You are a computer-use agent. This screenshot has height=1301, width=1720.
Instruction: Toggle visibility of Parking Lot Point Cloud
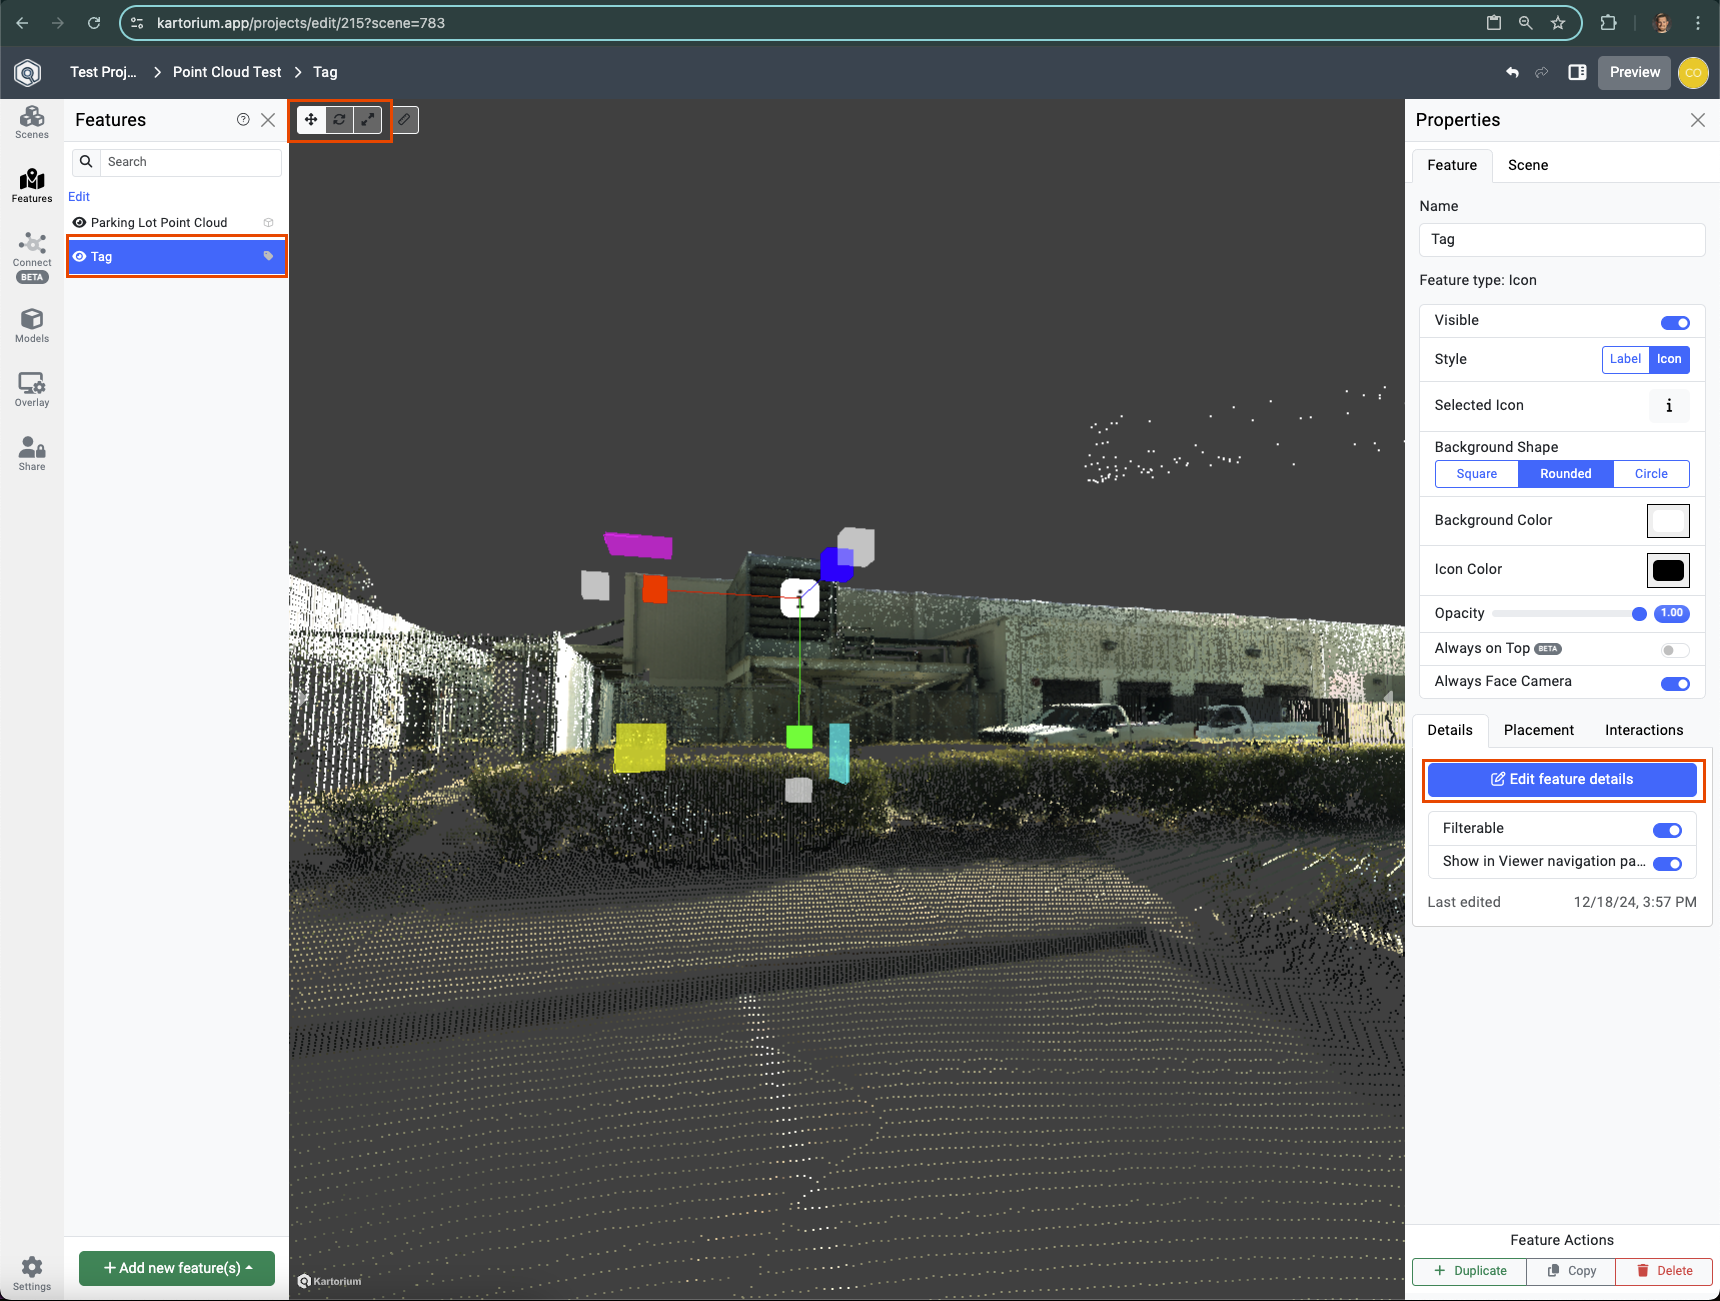[x=79, y=223]
